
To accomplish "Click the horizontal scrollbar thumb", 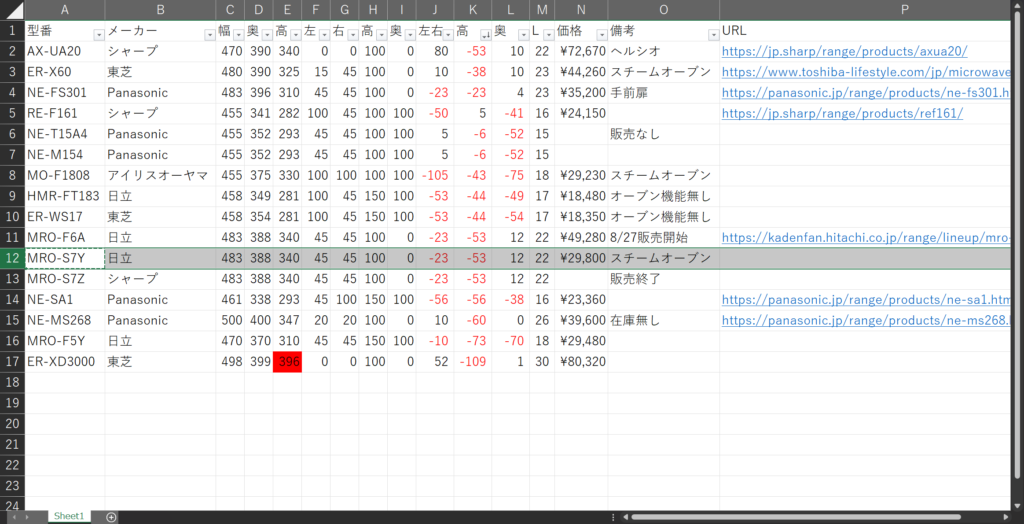I will [x=797, y=517].
